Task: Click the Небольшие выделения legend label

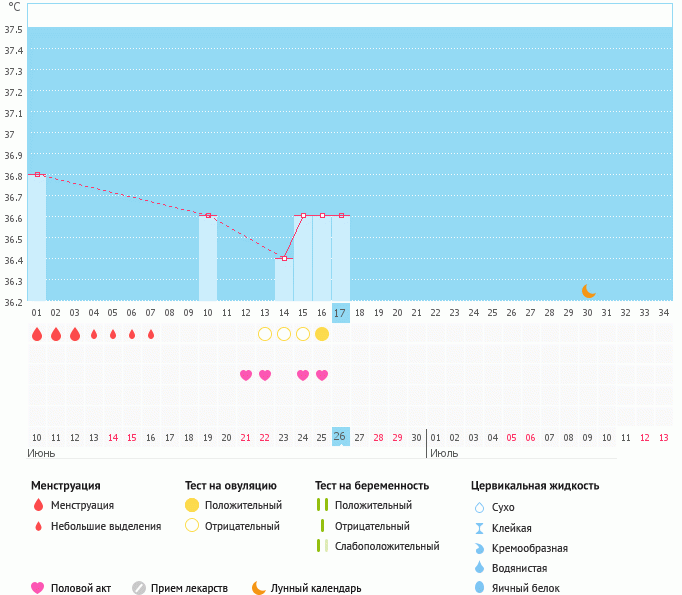Action: click(106, 526)
